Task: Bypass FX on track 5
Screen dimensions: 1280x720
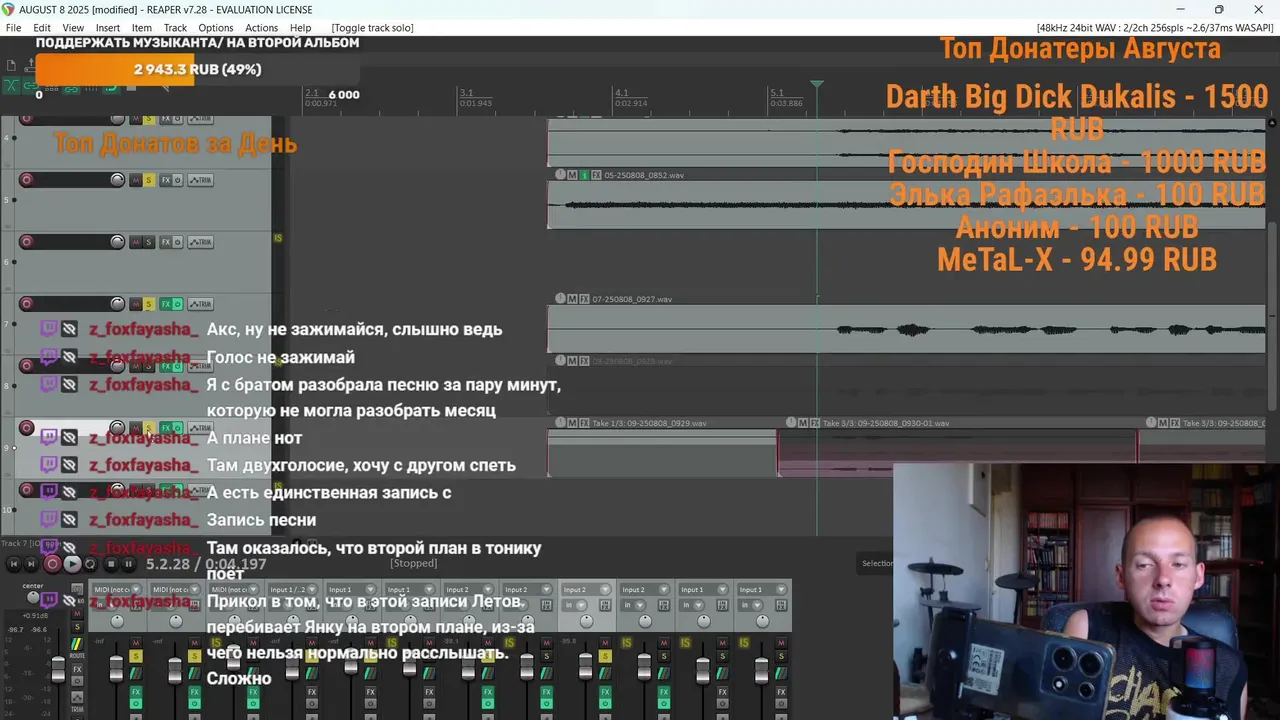Action: [x=177, y=180]
